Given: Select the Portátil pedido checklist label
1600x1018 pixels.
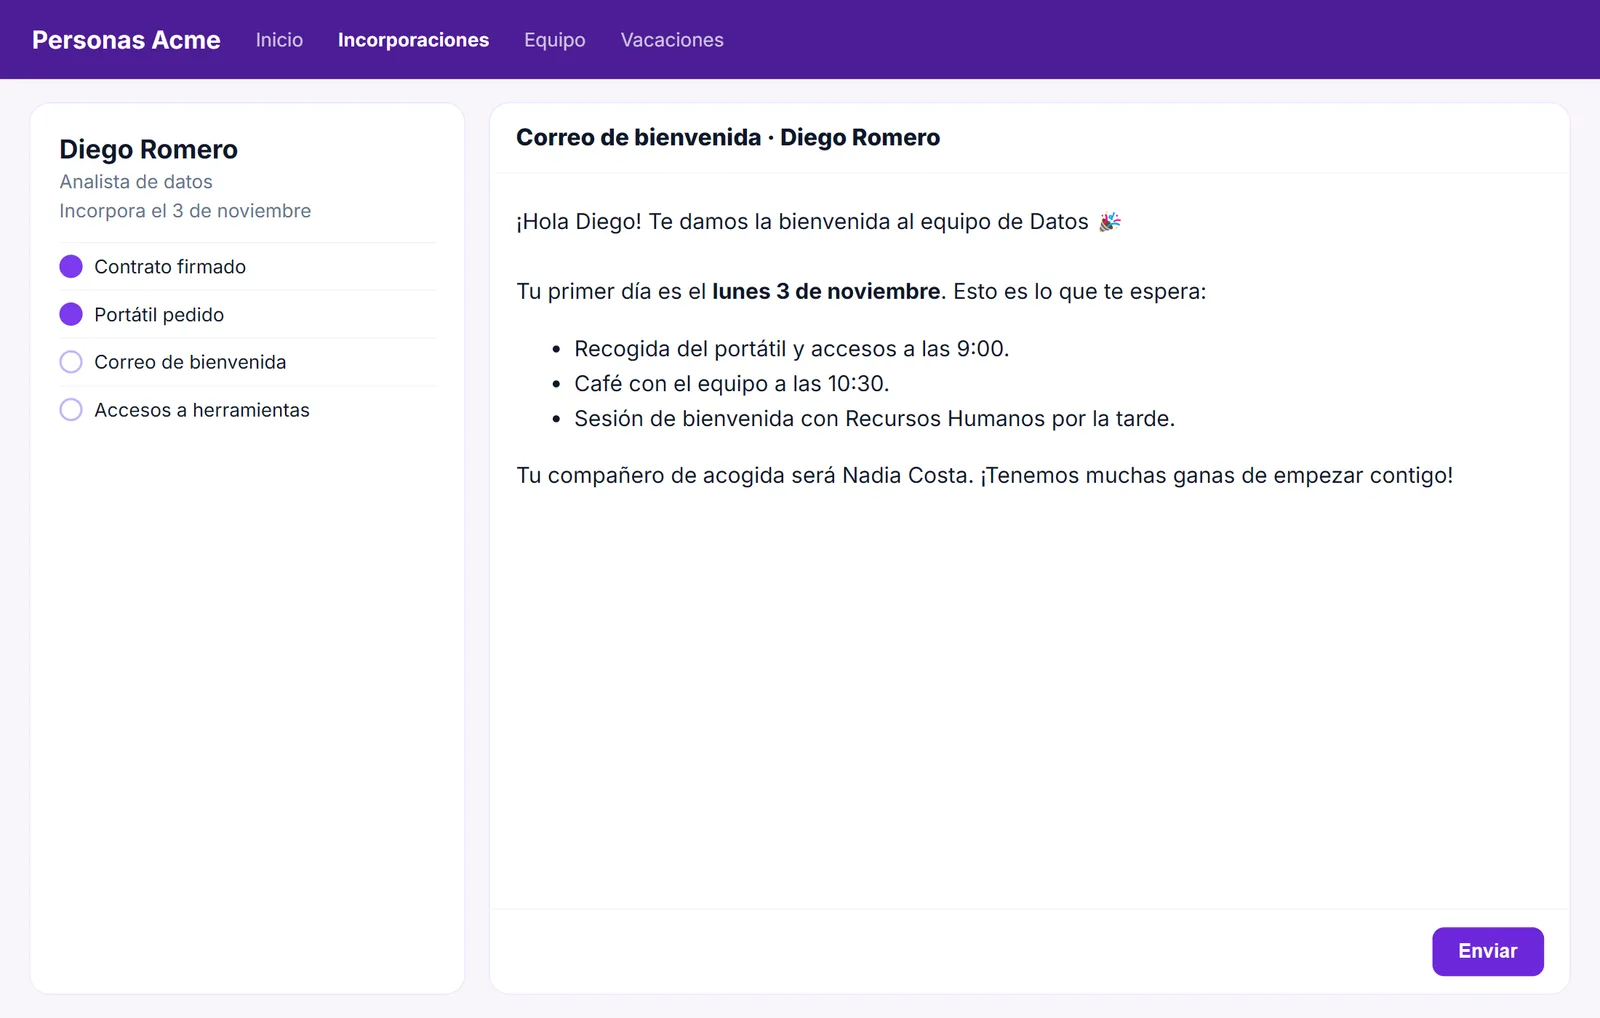Looking at the screenshot, I should (159, 315).
